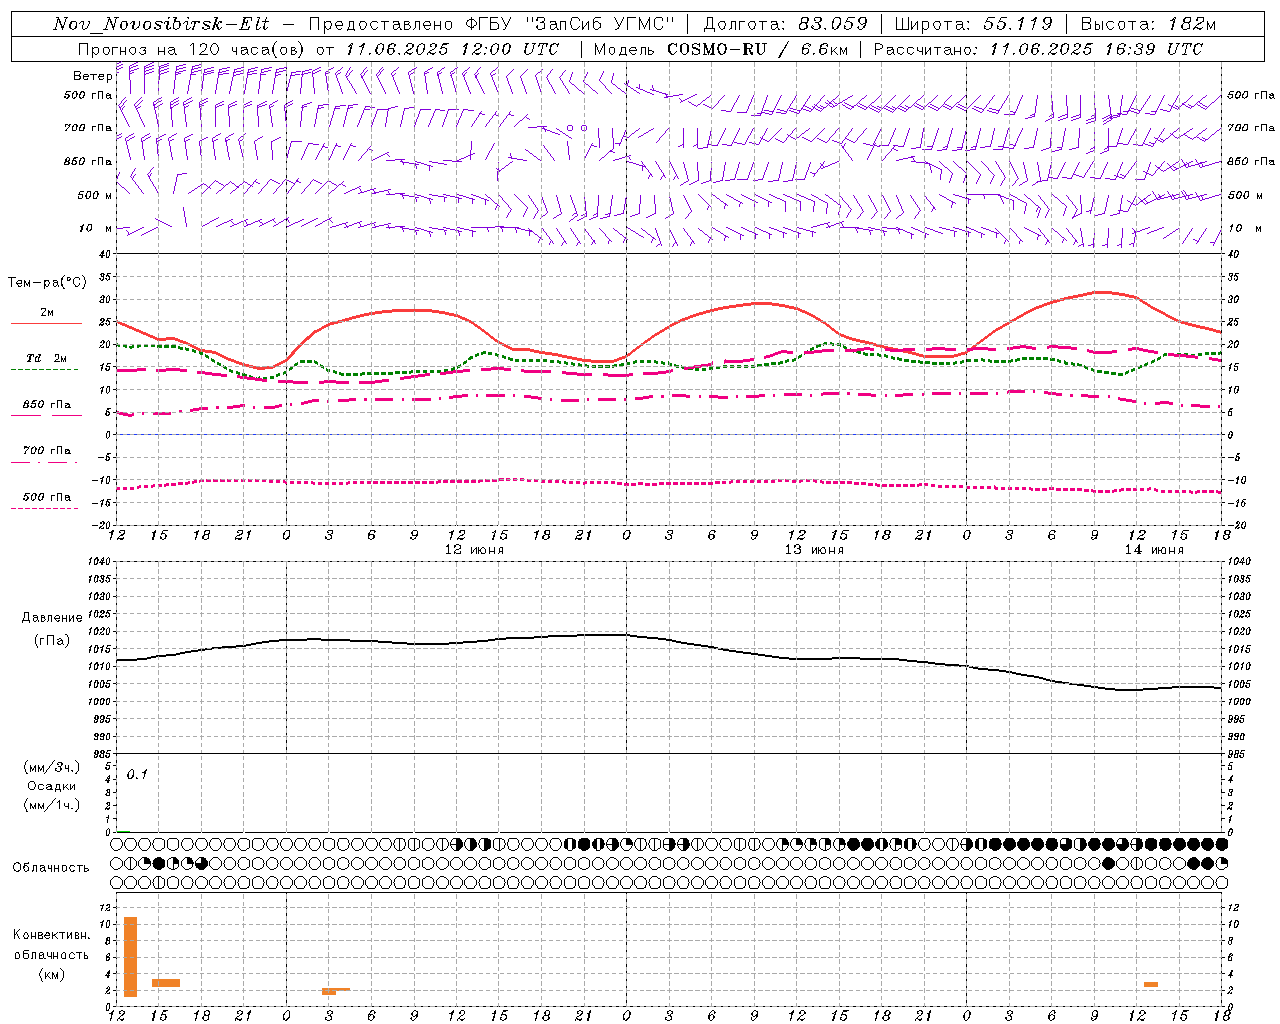
Task: Click the "13 июня" date label
Action: (814, 550)
